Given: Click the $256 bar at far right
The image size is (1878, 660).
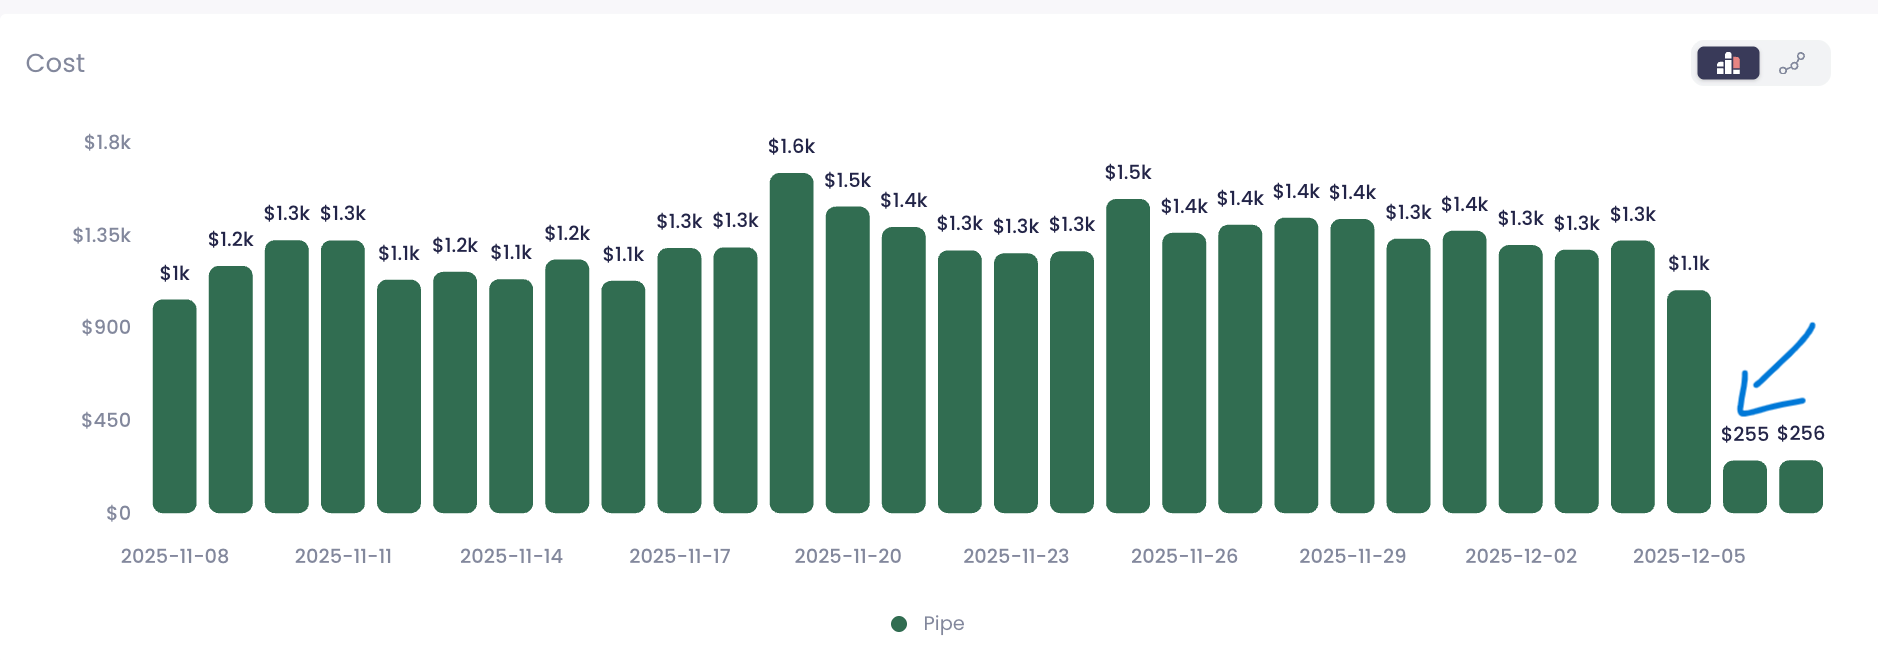Looking at the screenshot, I should [1800, 485].
